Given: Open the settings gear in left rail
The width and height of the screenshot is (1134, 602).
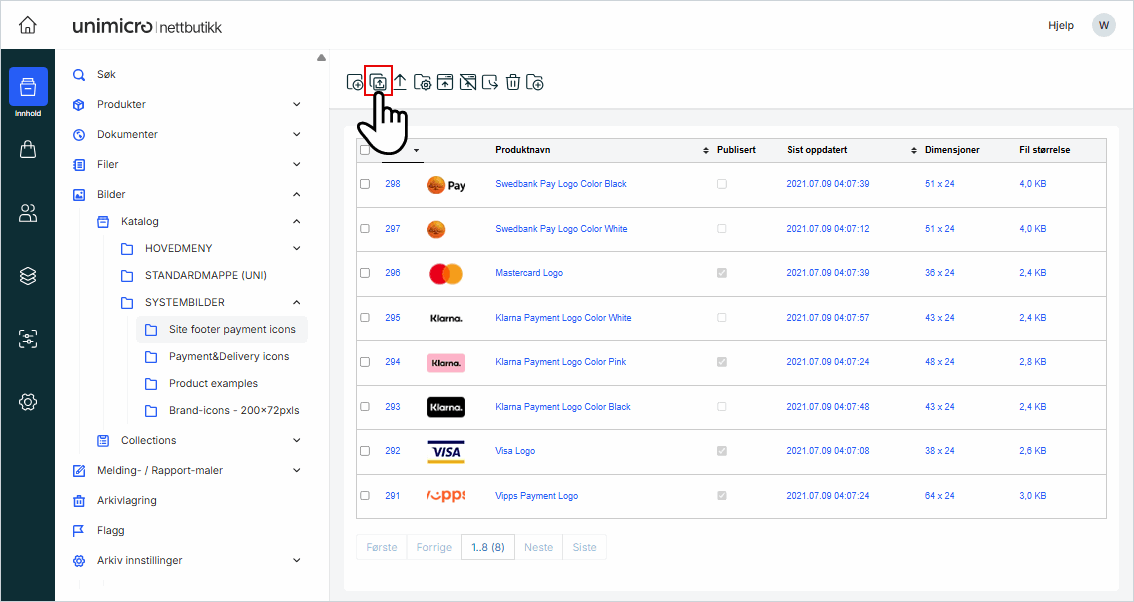Looking at the screenshot, I should click(x=28, y=402).
